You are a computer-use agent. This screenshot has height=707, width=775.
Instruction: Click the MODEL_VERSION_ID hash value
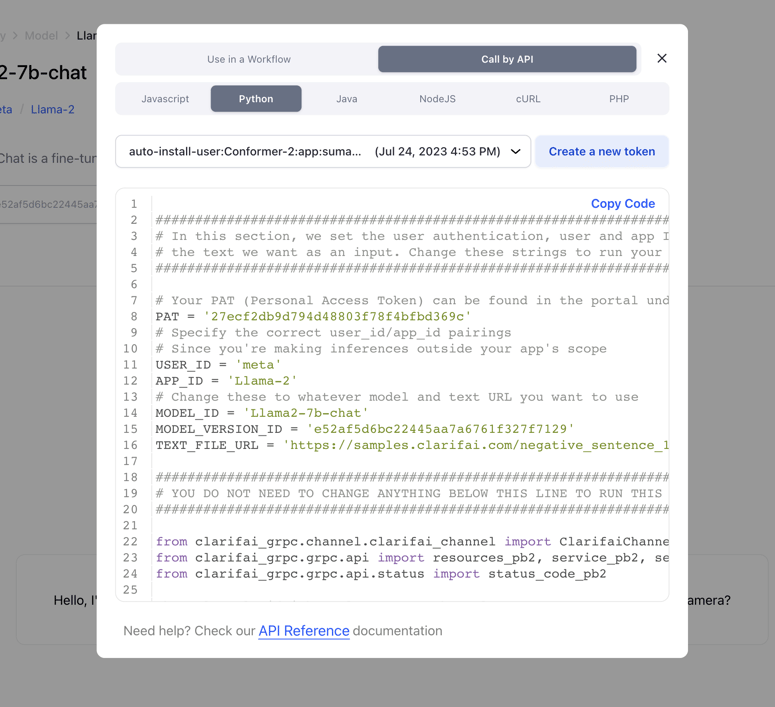tap(440, 429)
